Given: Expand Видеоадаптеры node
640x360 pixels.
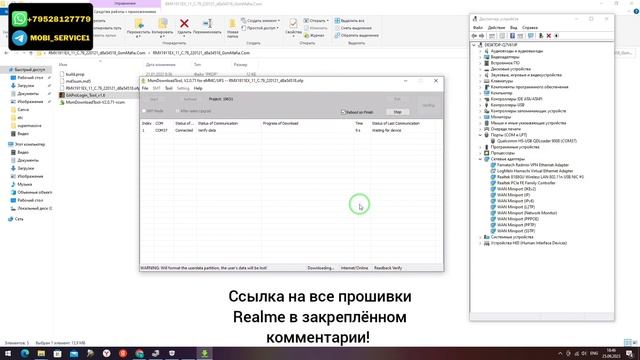Looking at the screenshot, I should pyautogui.click(x=480, y=57).
